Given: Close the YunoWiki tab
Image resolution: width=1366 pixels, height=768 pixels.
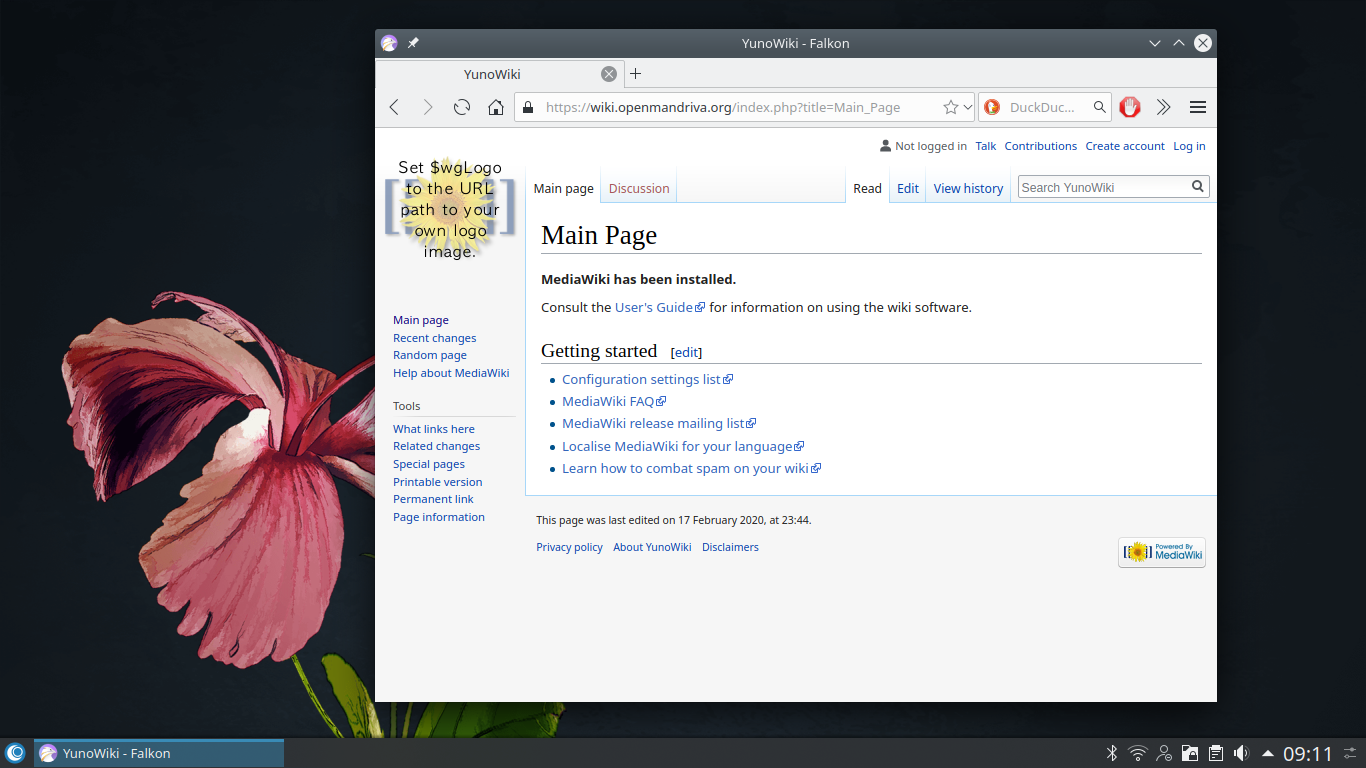Looking at the screenshot, I should pos(609,74).
